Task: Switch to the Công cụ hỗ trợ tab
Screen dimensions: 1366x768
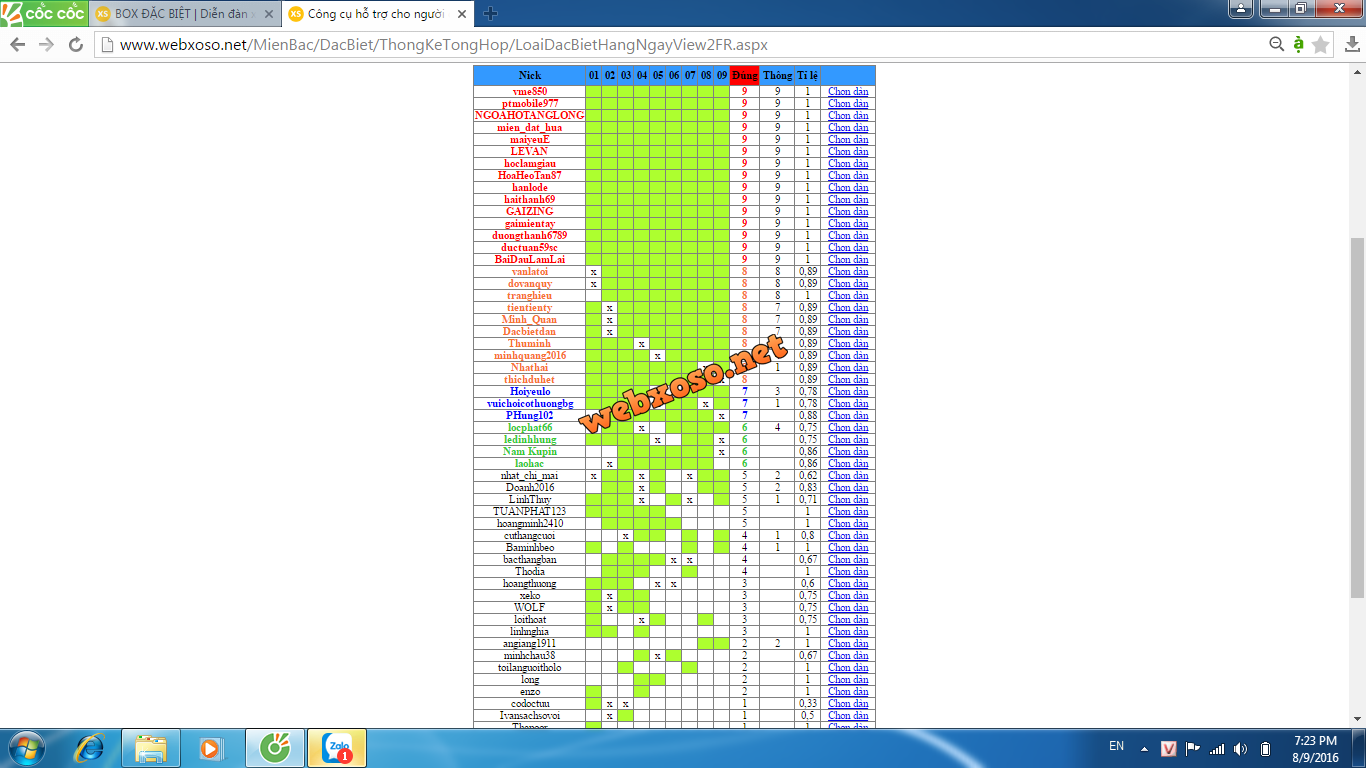Action: (x=376, y=14)
